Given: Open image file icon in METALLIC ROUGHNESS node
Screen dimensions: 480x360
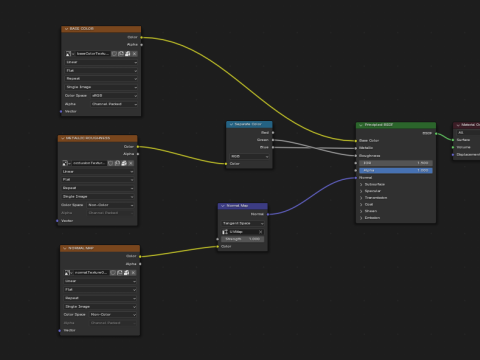Looking at the screenshot, I should click(124, 163).
